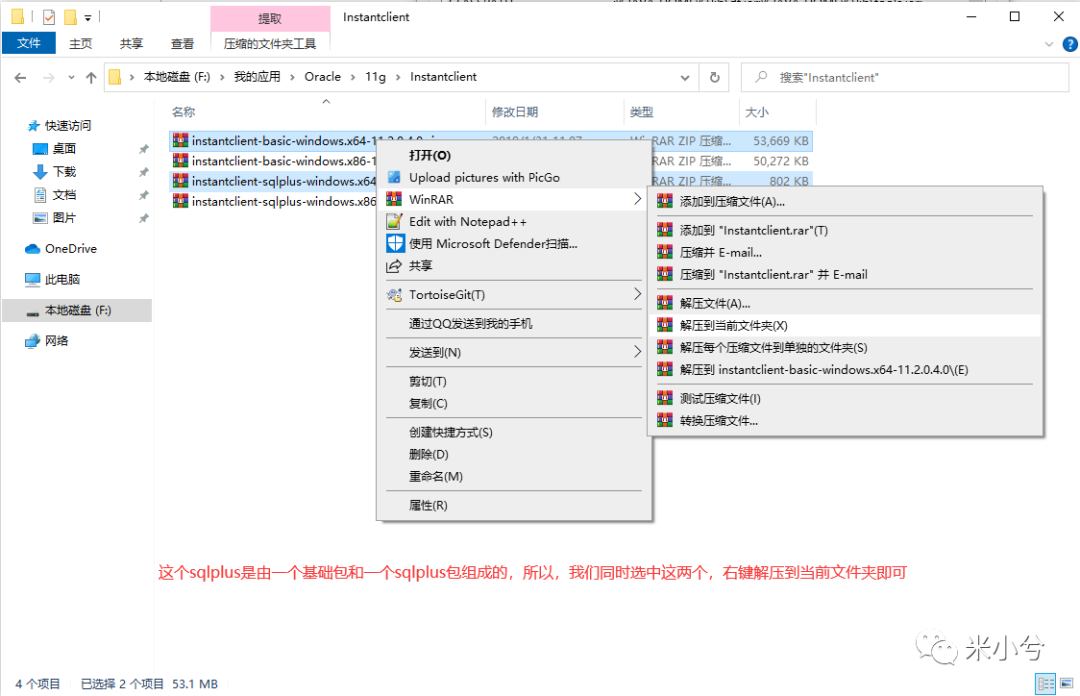Click the back navigation arrow
The width and height of the screenshot is (1080, 696).
tap(20, 78)
